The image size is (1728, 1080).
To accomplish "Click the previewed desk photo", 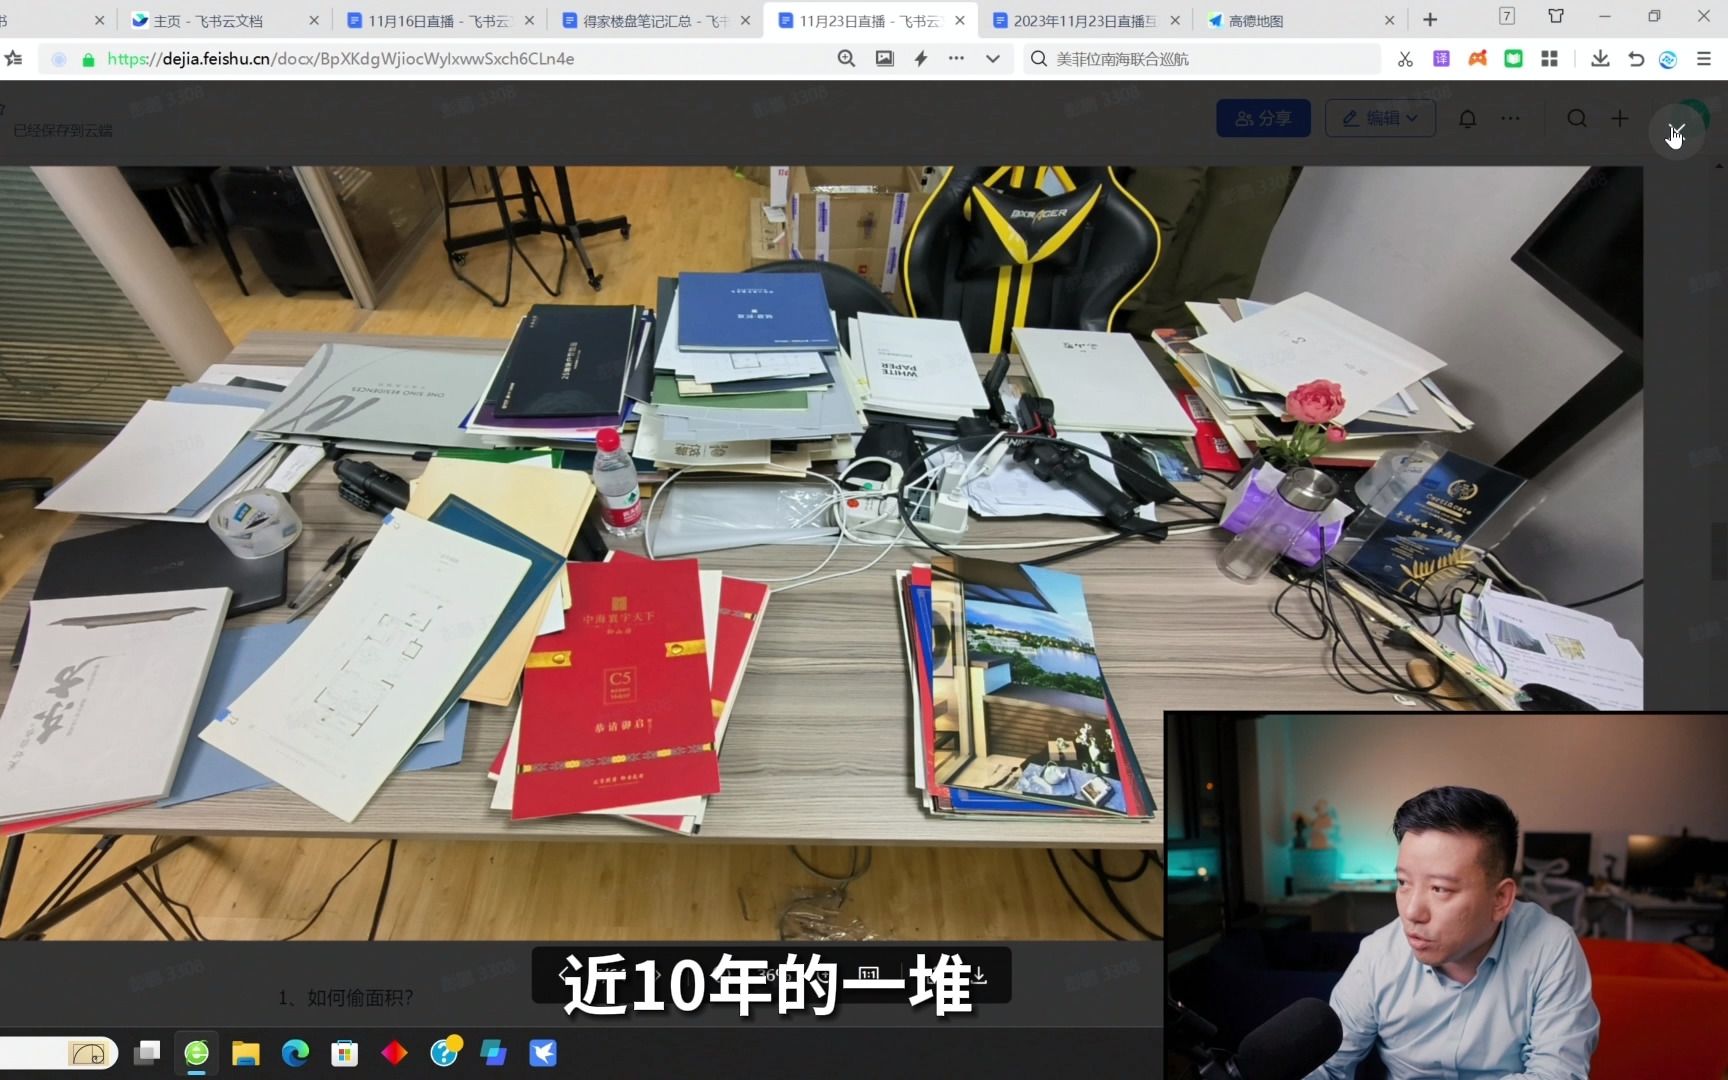I will click(x=820, y=552).
